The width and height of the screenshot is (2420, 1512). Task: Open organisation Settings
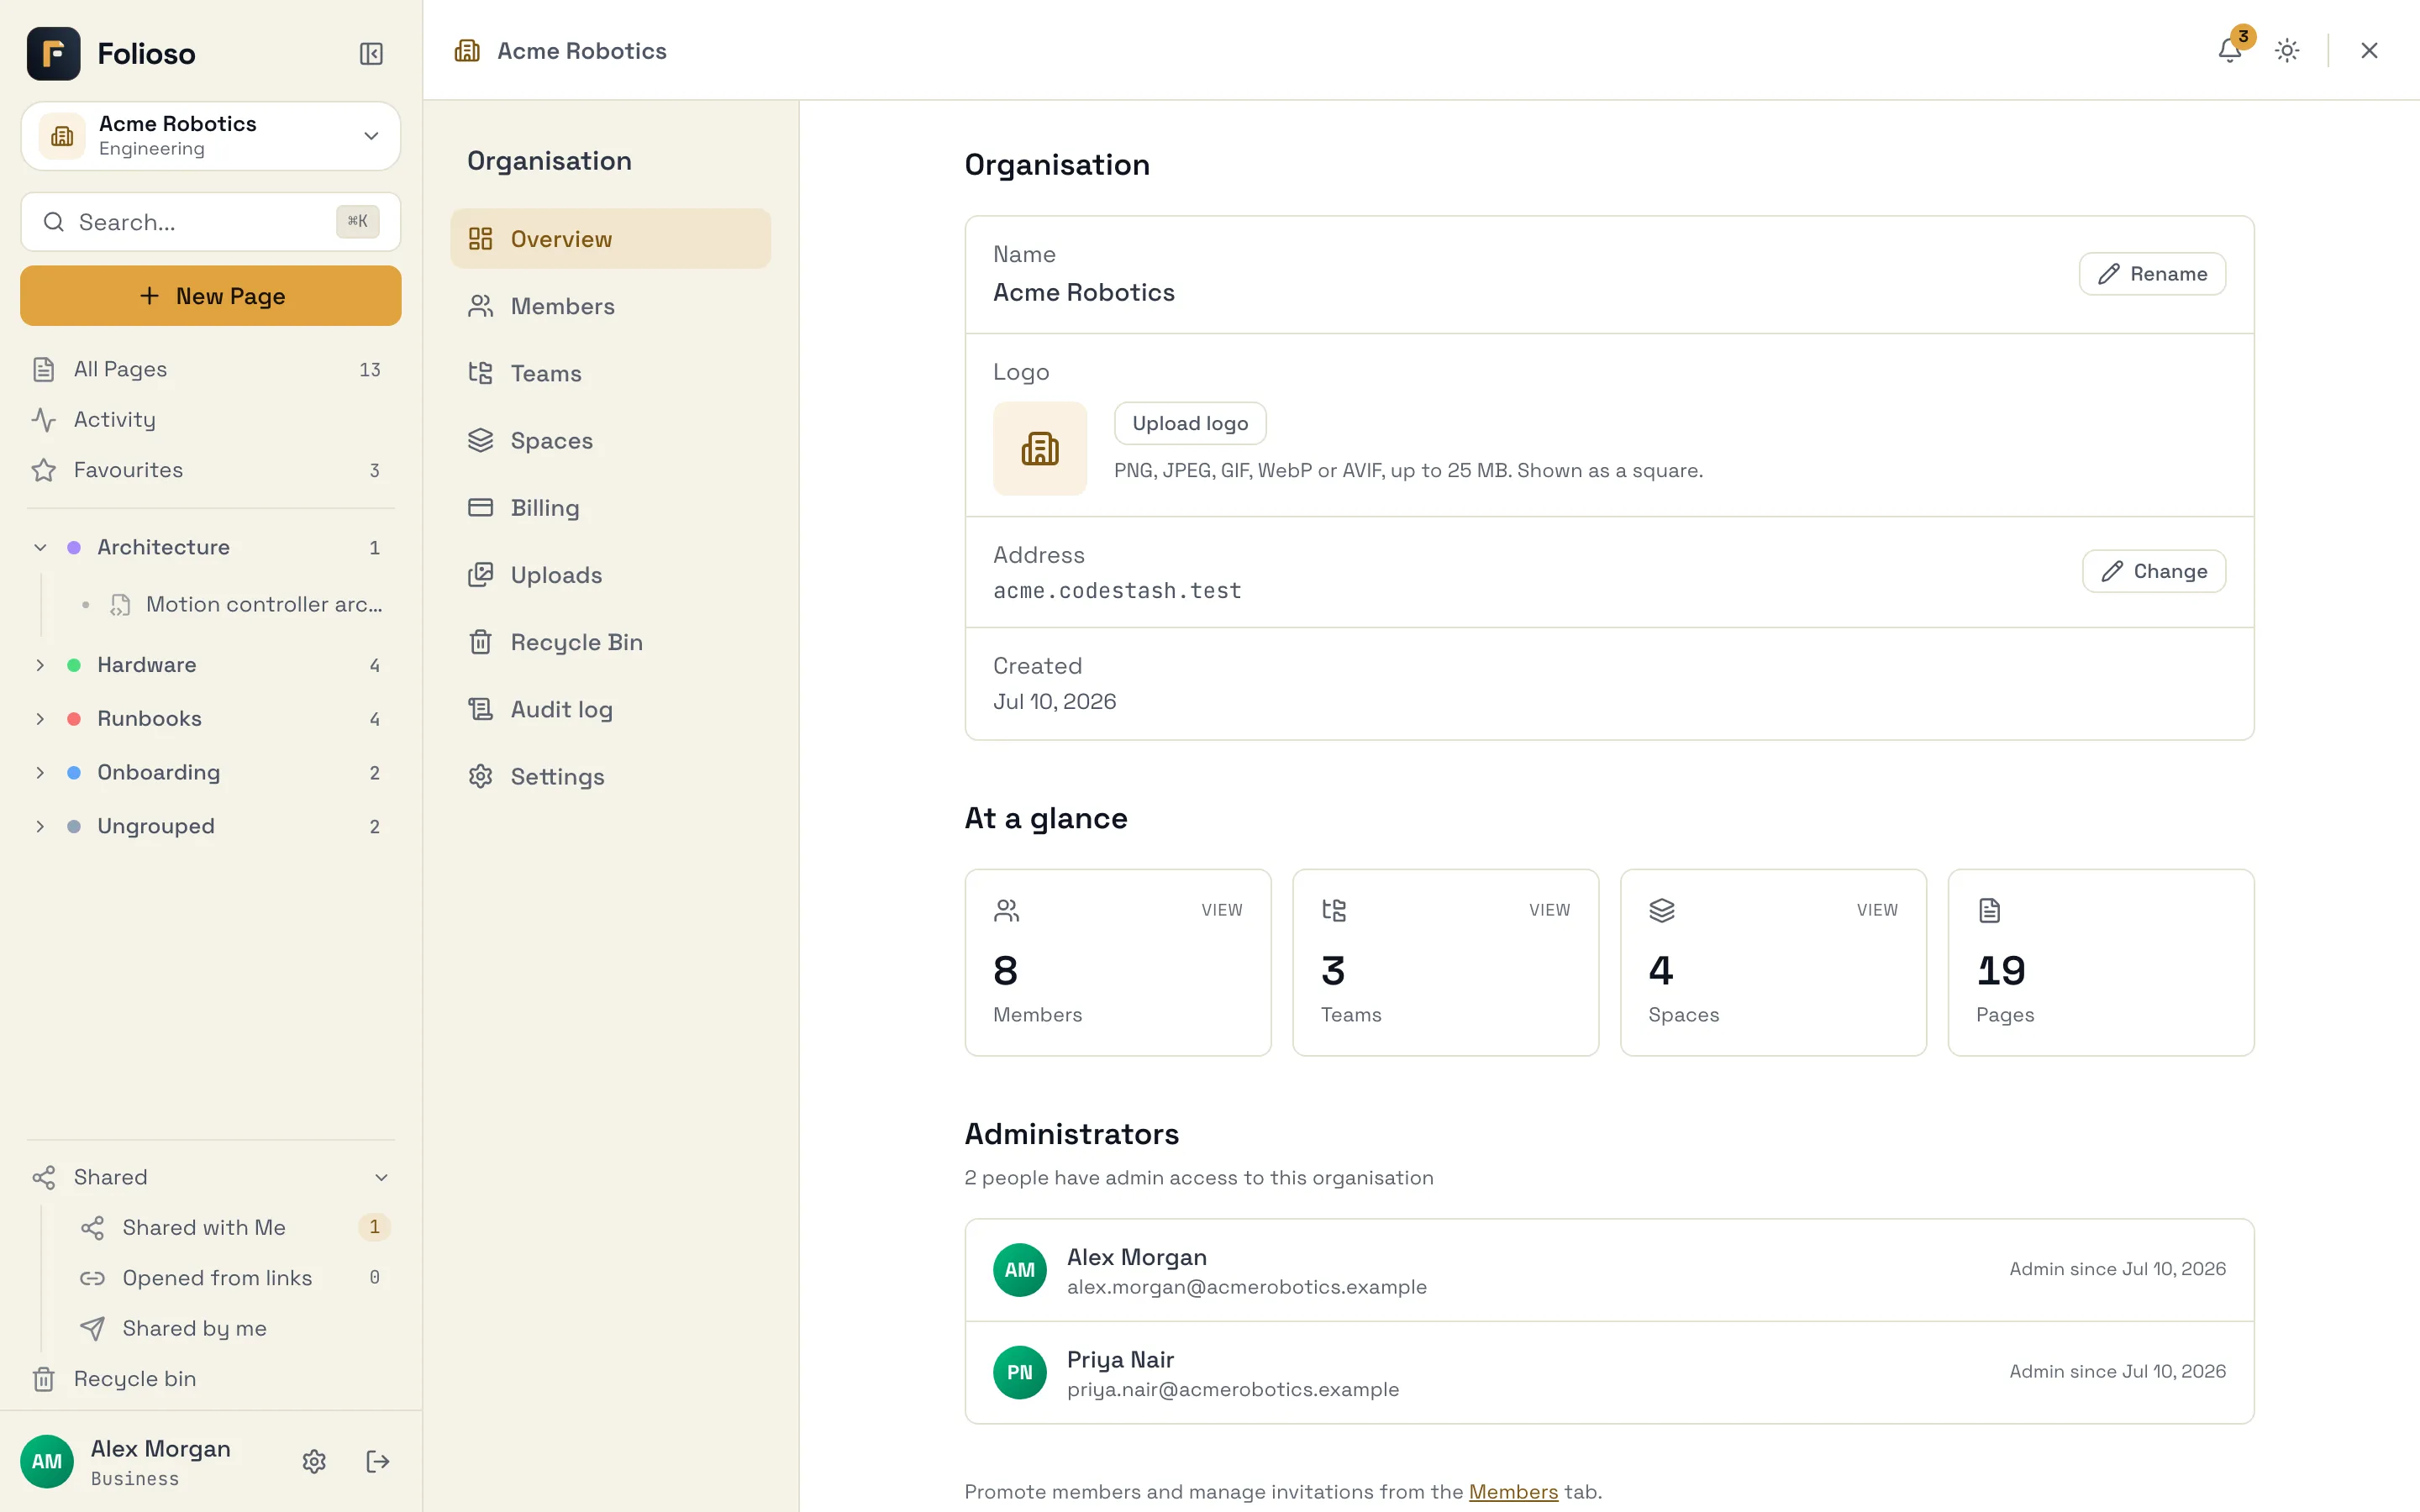pyautogui.click(x=610, y=776)
